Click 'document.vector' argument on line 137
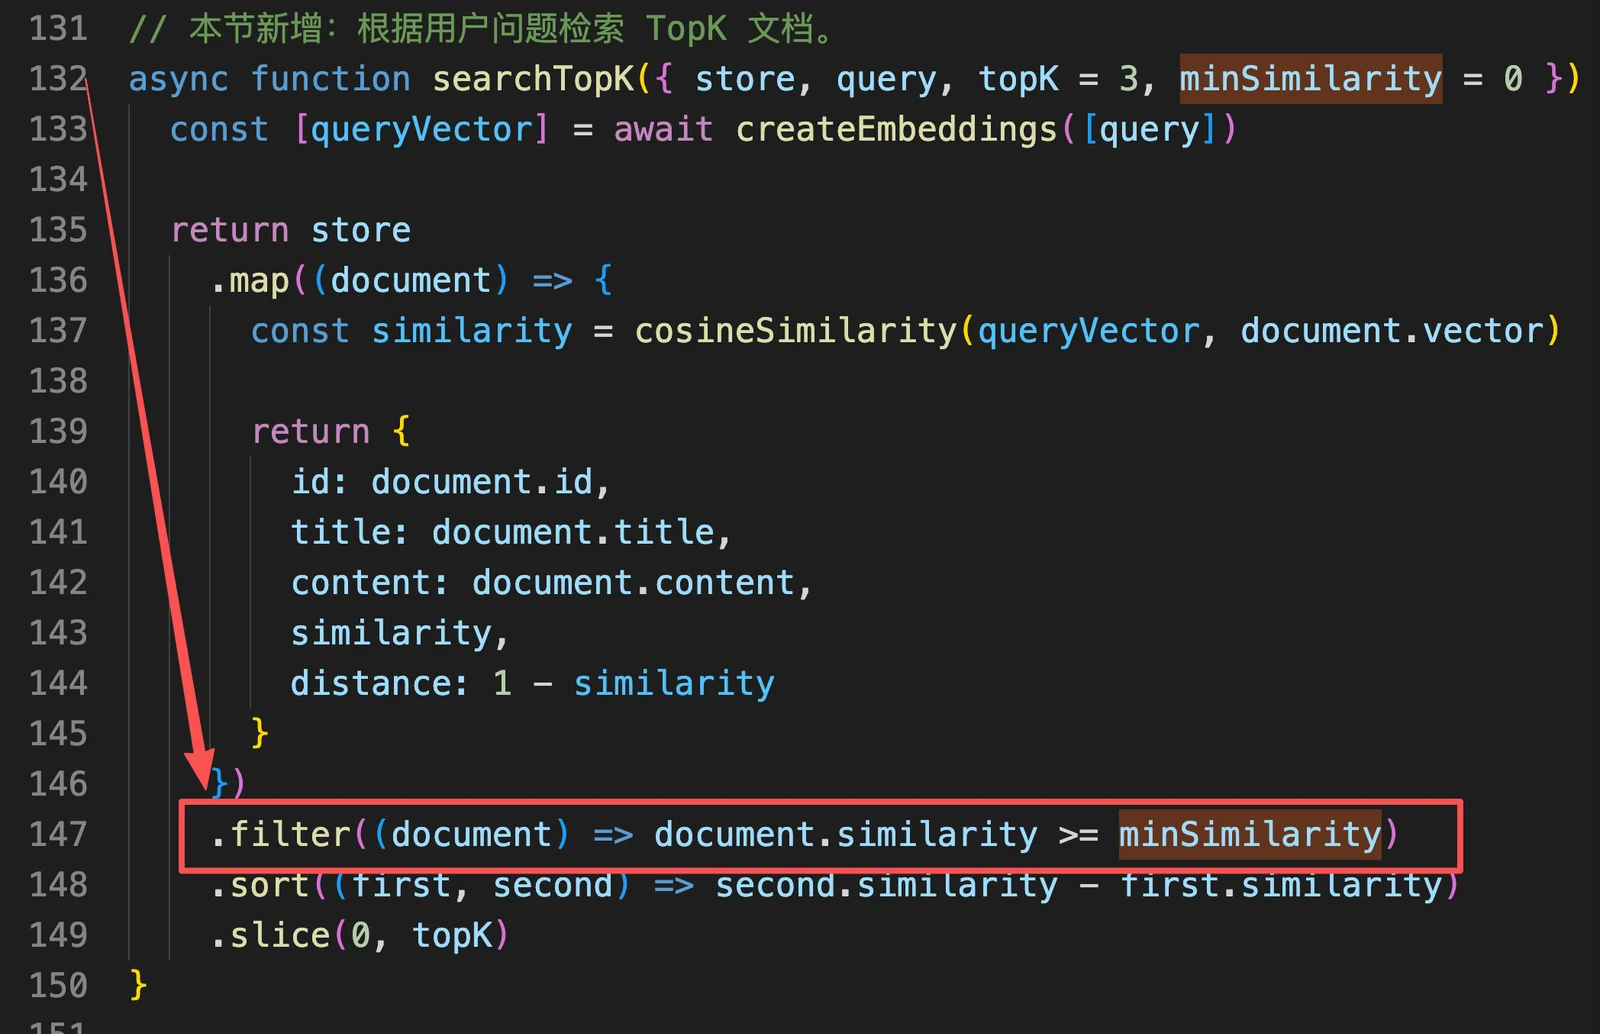Screen dimensions: 1600x1034 pos(1392,330)
